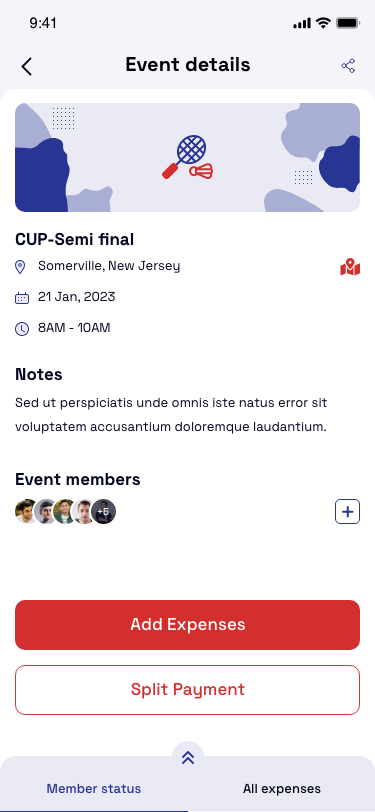Click the 21 Jan, 2023 date

click(x=77, y=297)
